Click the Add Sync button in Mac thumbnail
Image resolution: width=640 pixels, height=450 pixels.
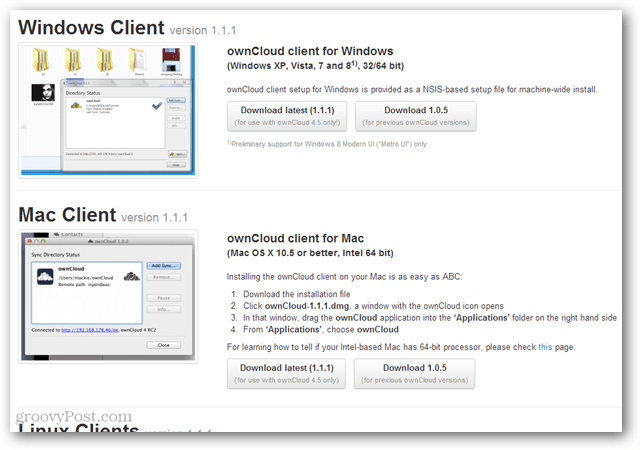(x=163, y=266)
